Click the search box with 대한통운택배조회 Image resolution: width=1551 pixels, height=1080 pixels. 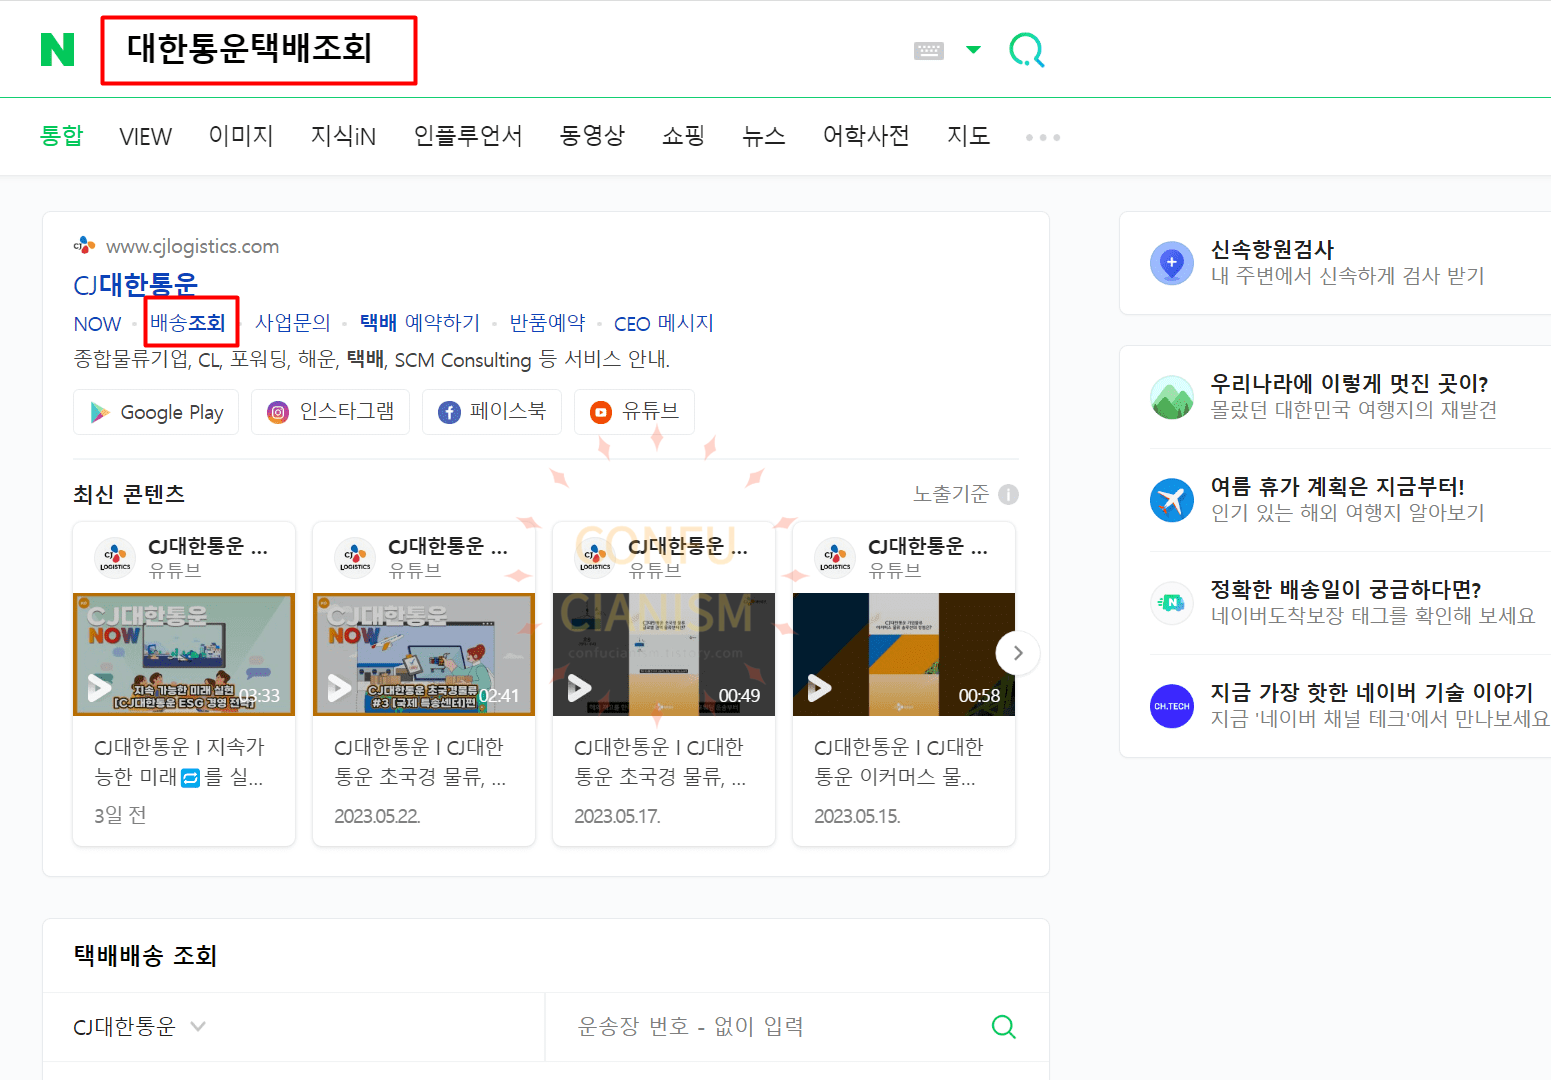(x=258, y=50)
